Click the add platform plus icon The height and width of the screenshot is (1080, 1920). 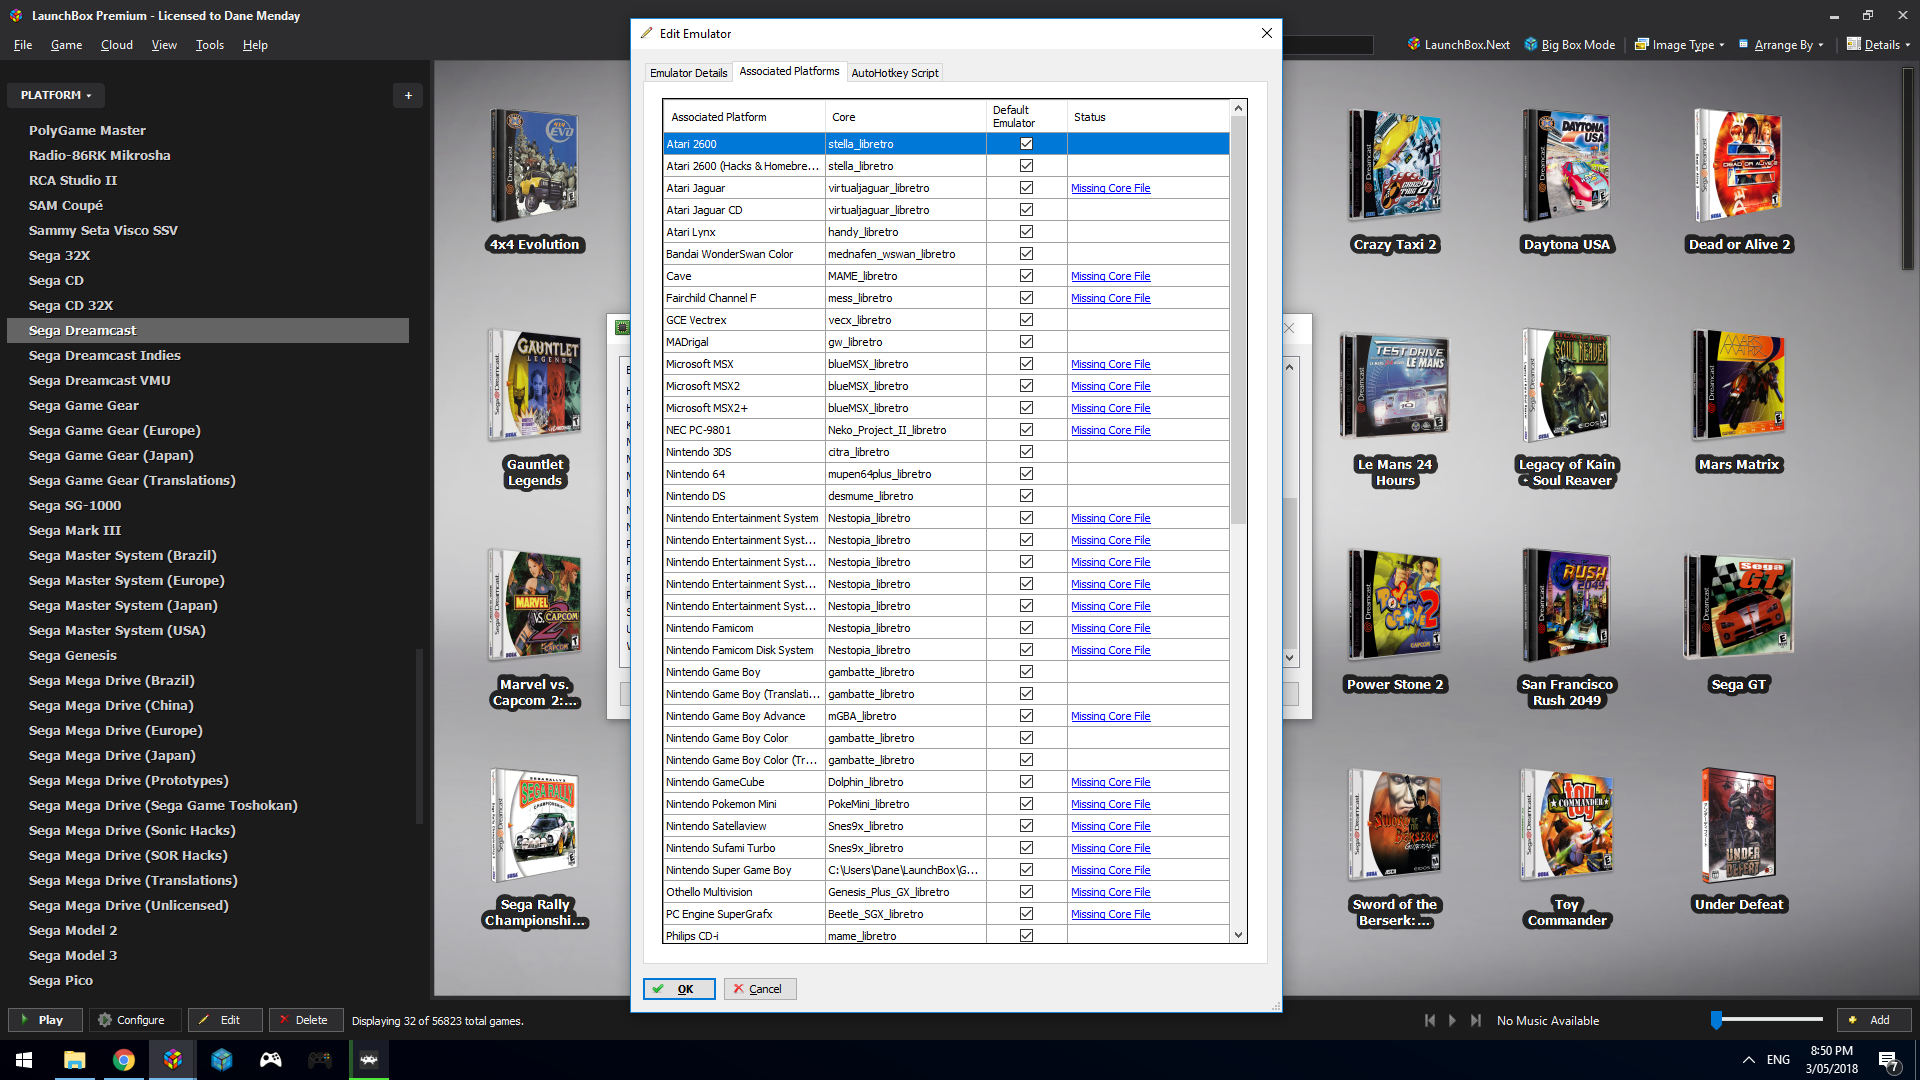tap(408, 95)
